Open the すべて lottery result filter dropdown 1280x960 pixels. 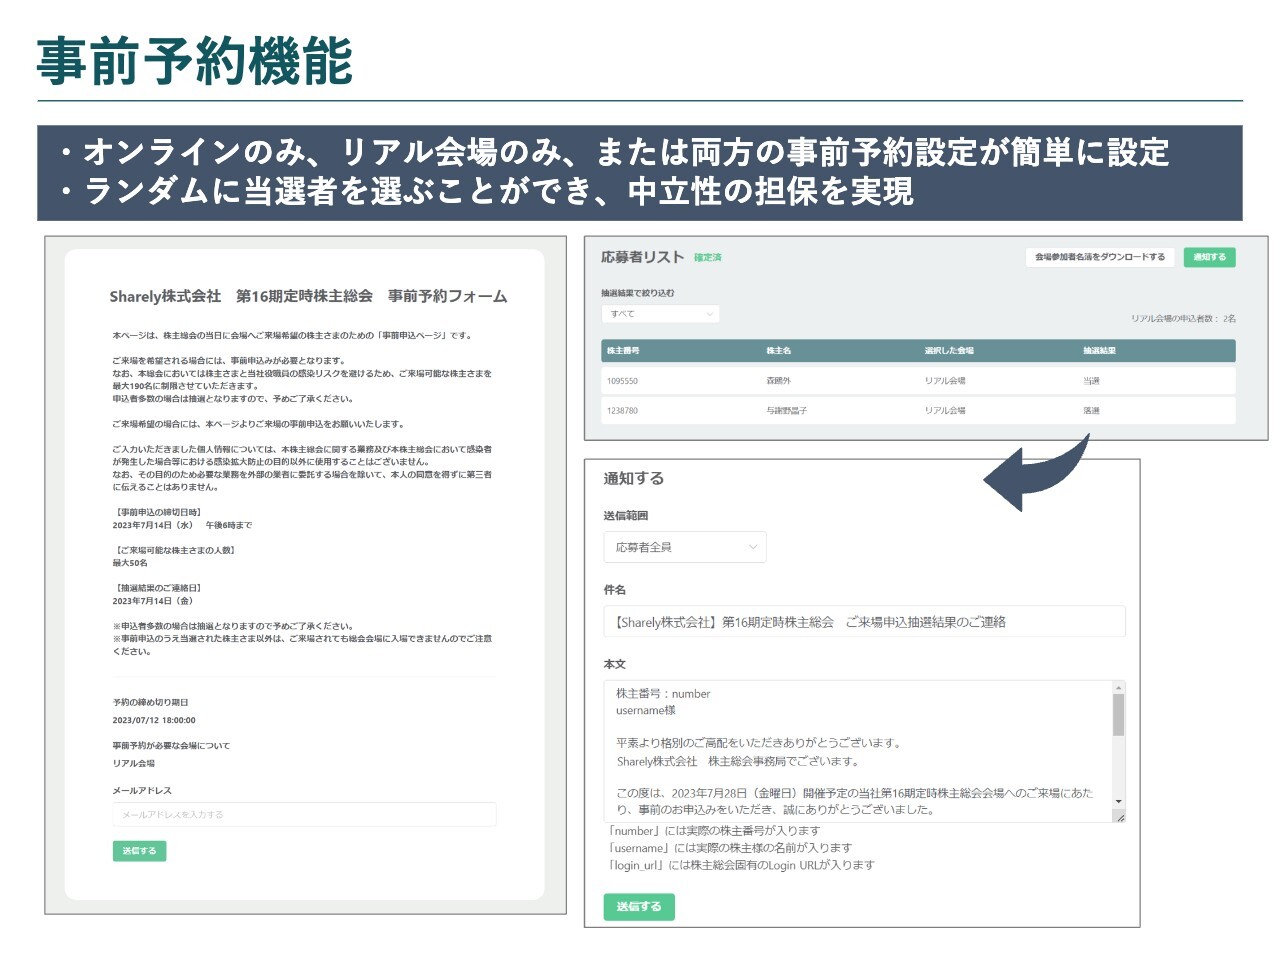(x=660, y=314)
